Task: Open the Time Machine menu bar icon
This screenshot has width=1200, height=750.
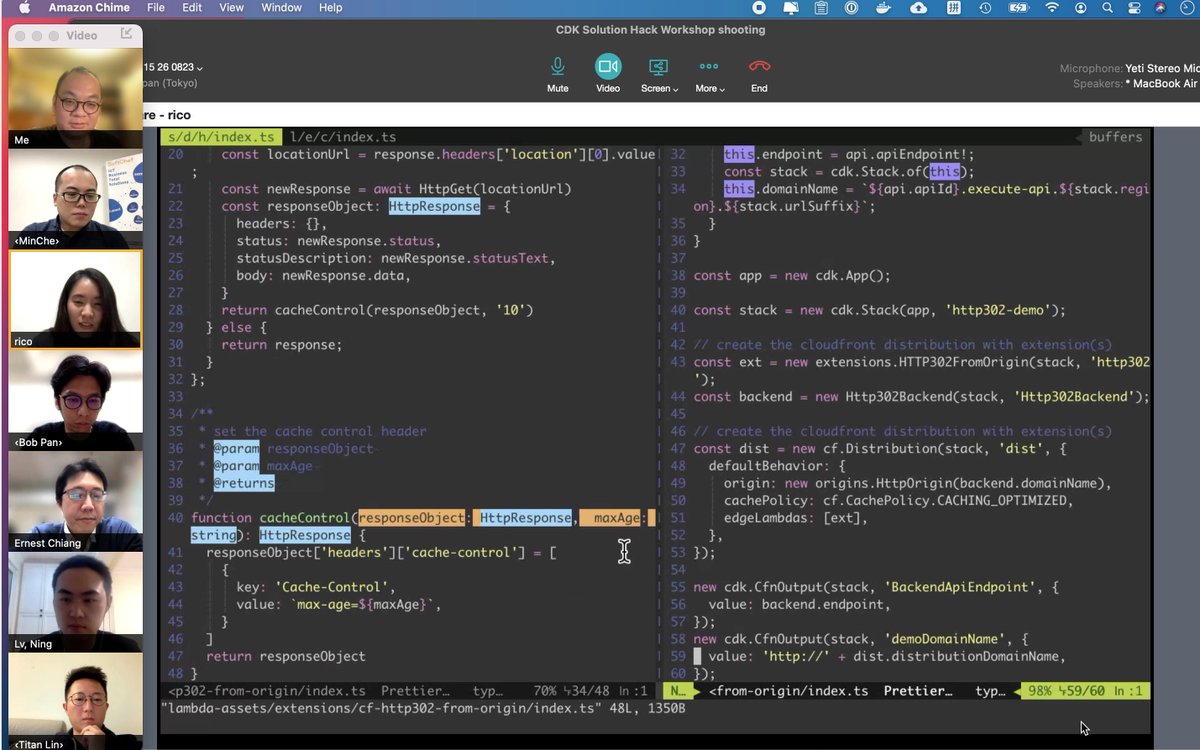Action: click(x=985, y=8)
